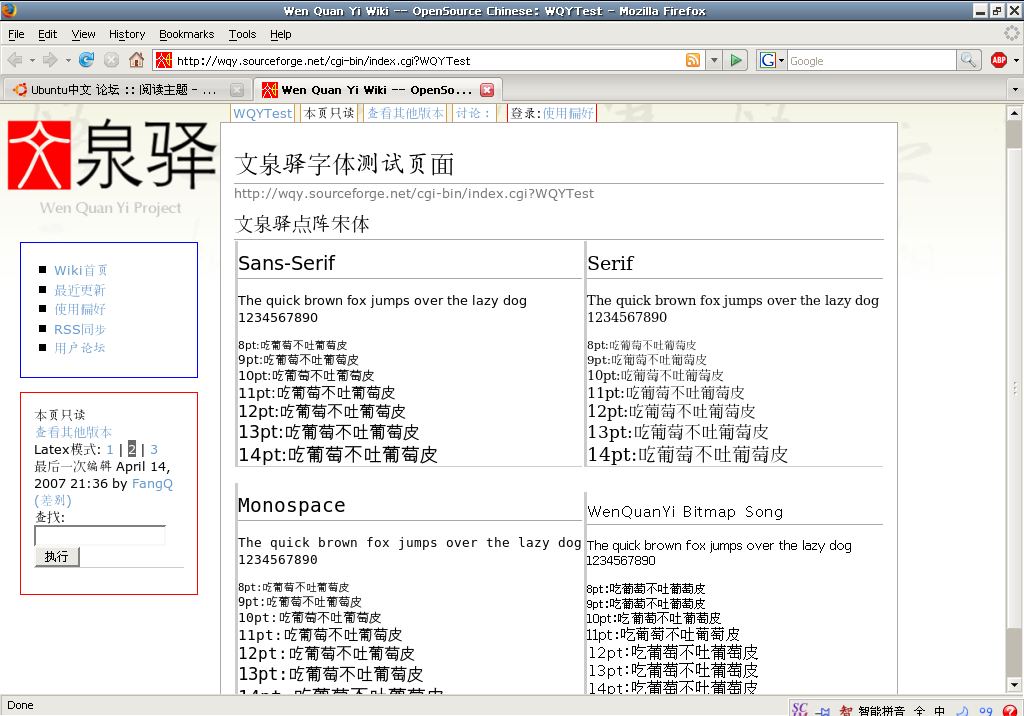Click the (差别) diff link
This screenshot has height=716, width=1024.
(x=53, y=501)
